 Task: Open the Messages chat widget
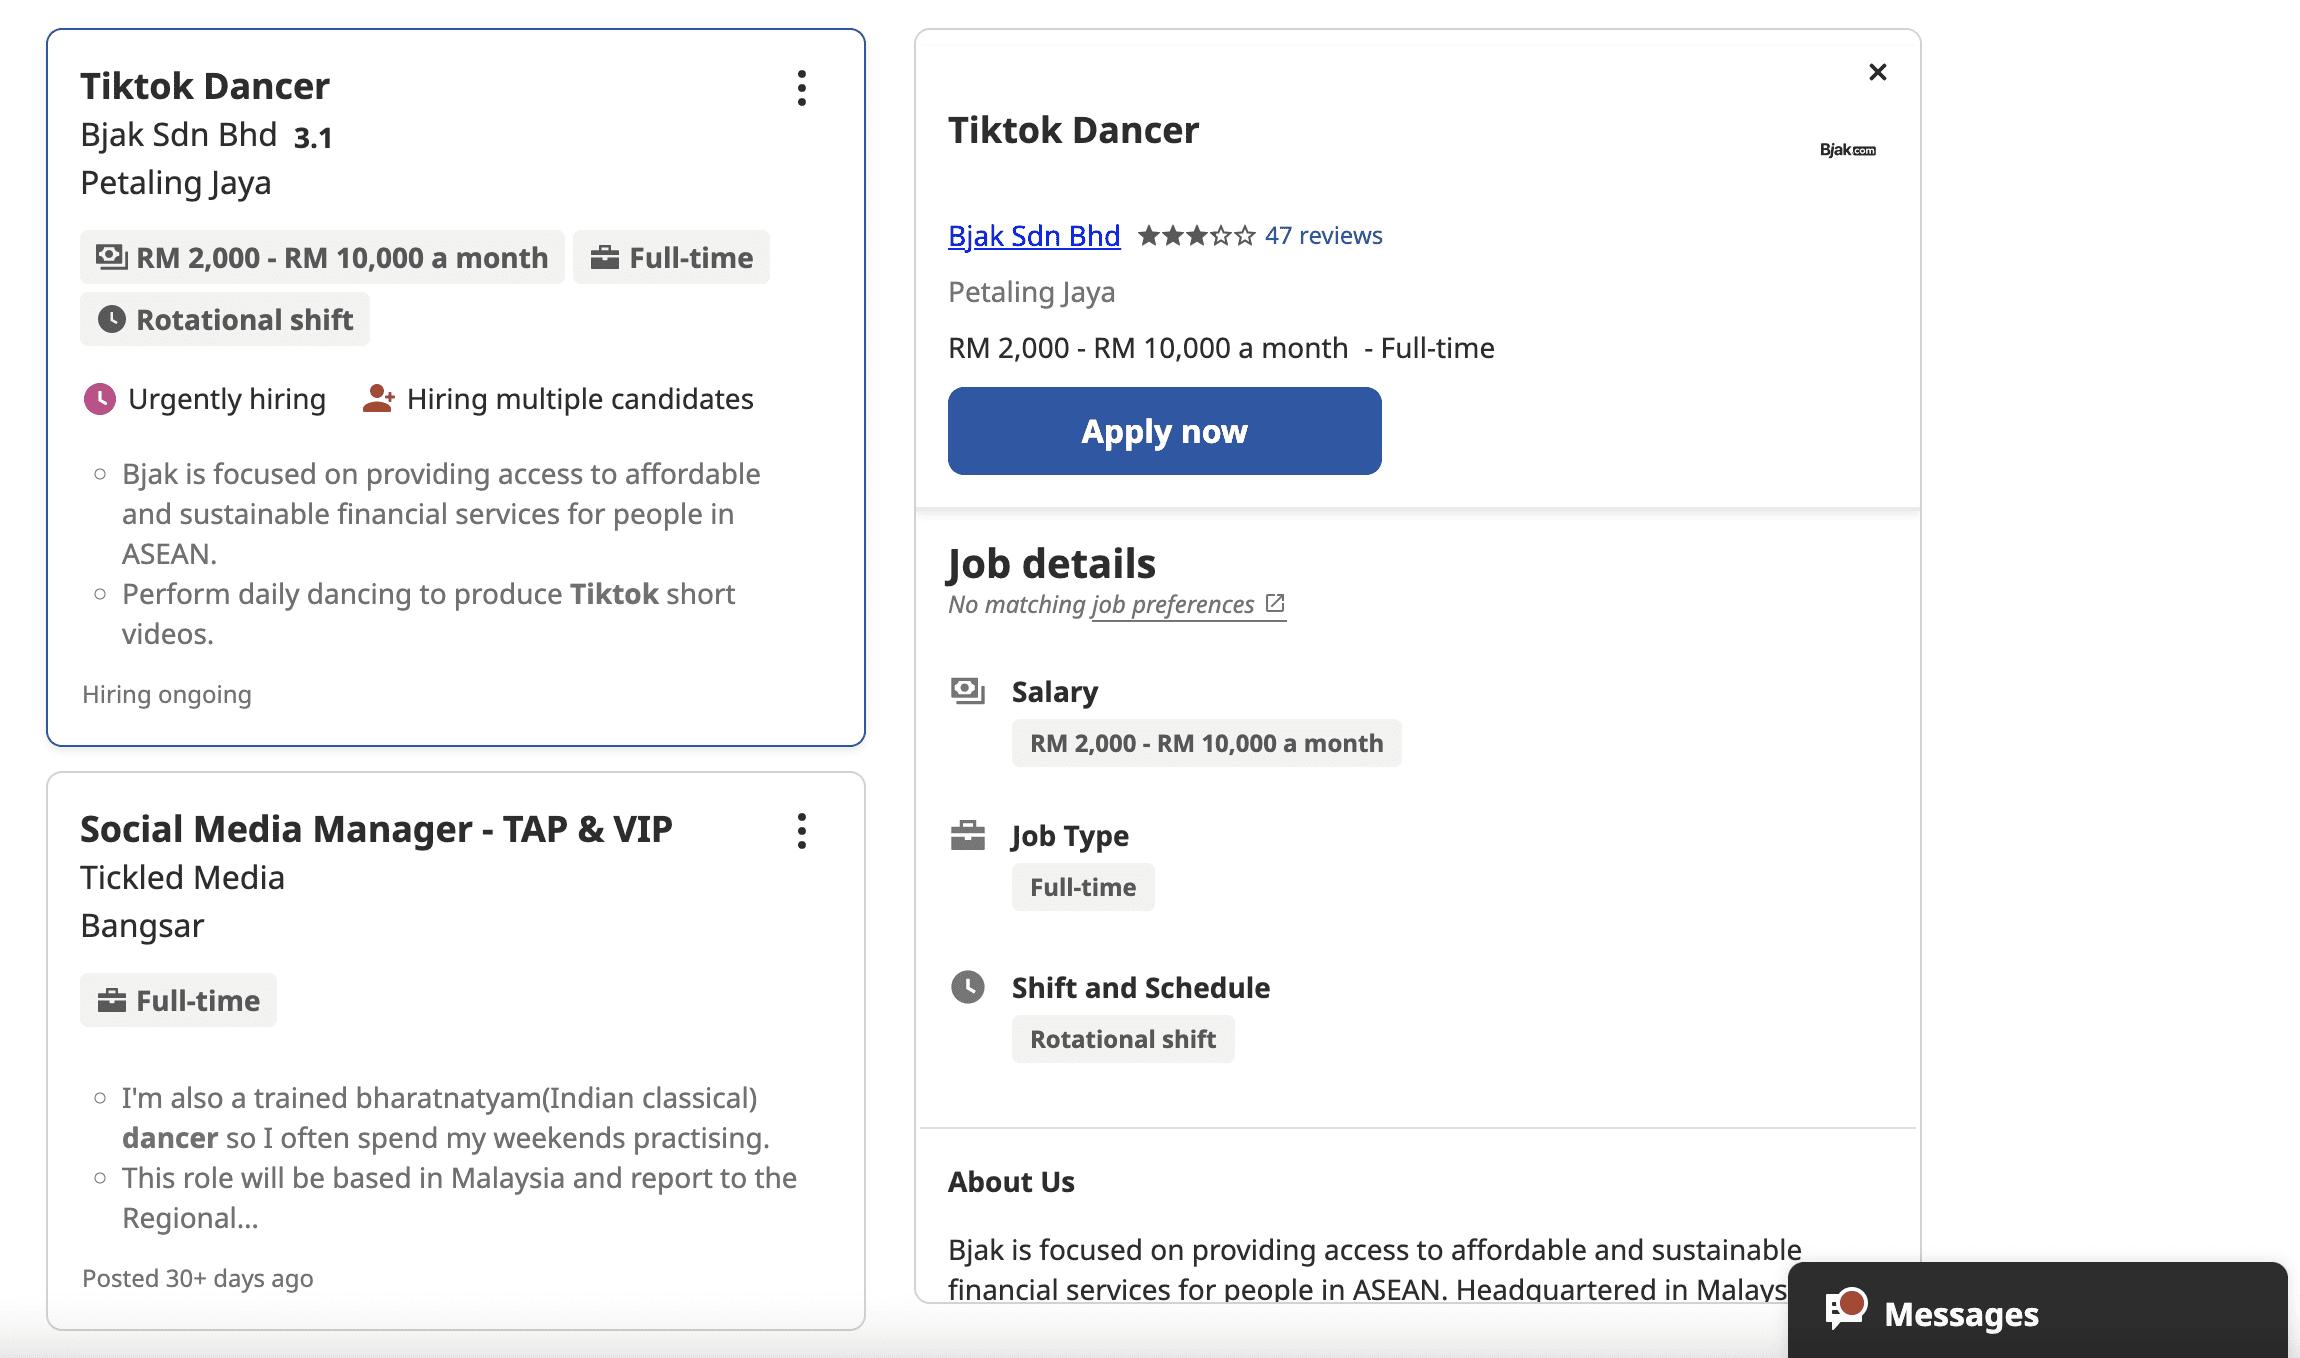point(2038,1311)
